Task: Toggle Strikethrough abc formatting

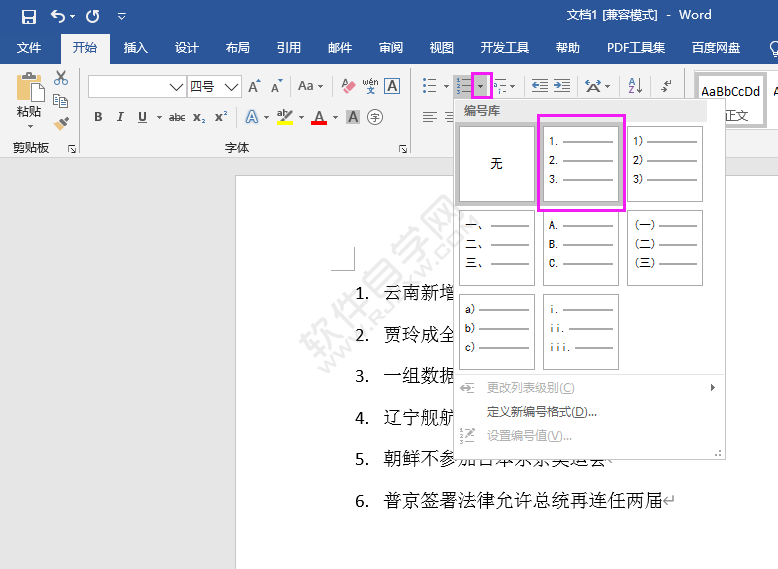Action: 177,118
